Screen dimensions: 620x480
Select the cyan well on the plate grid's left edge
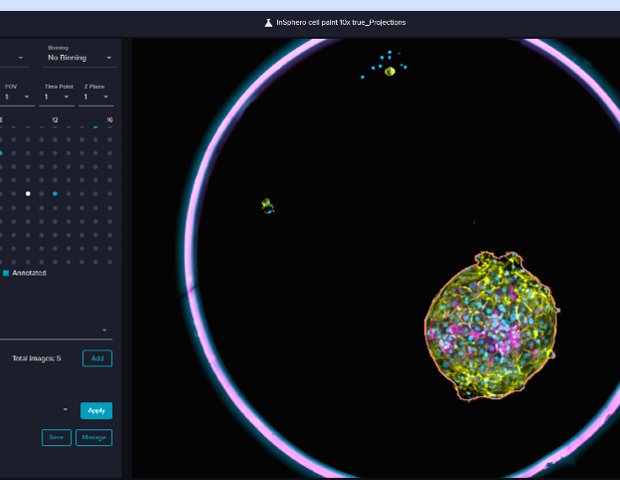[1, 153]
